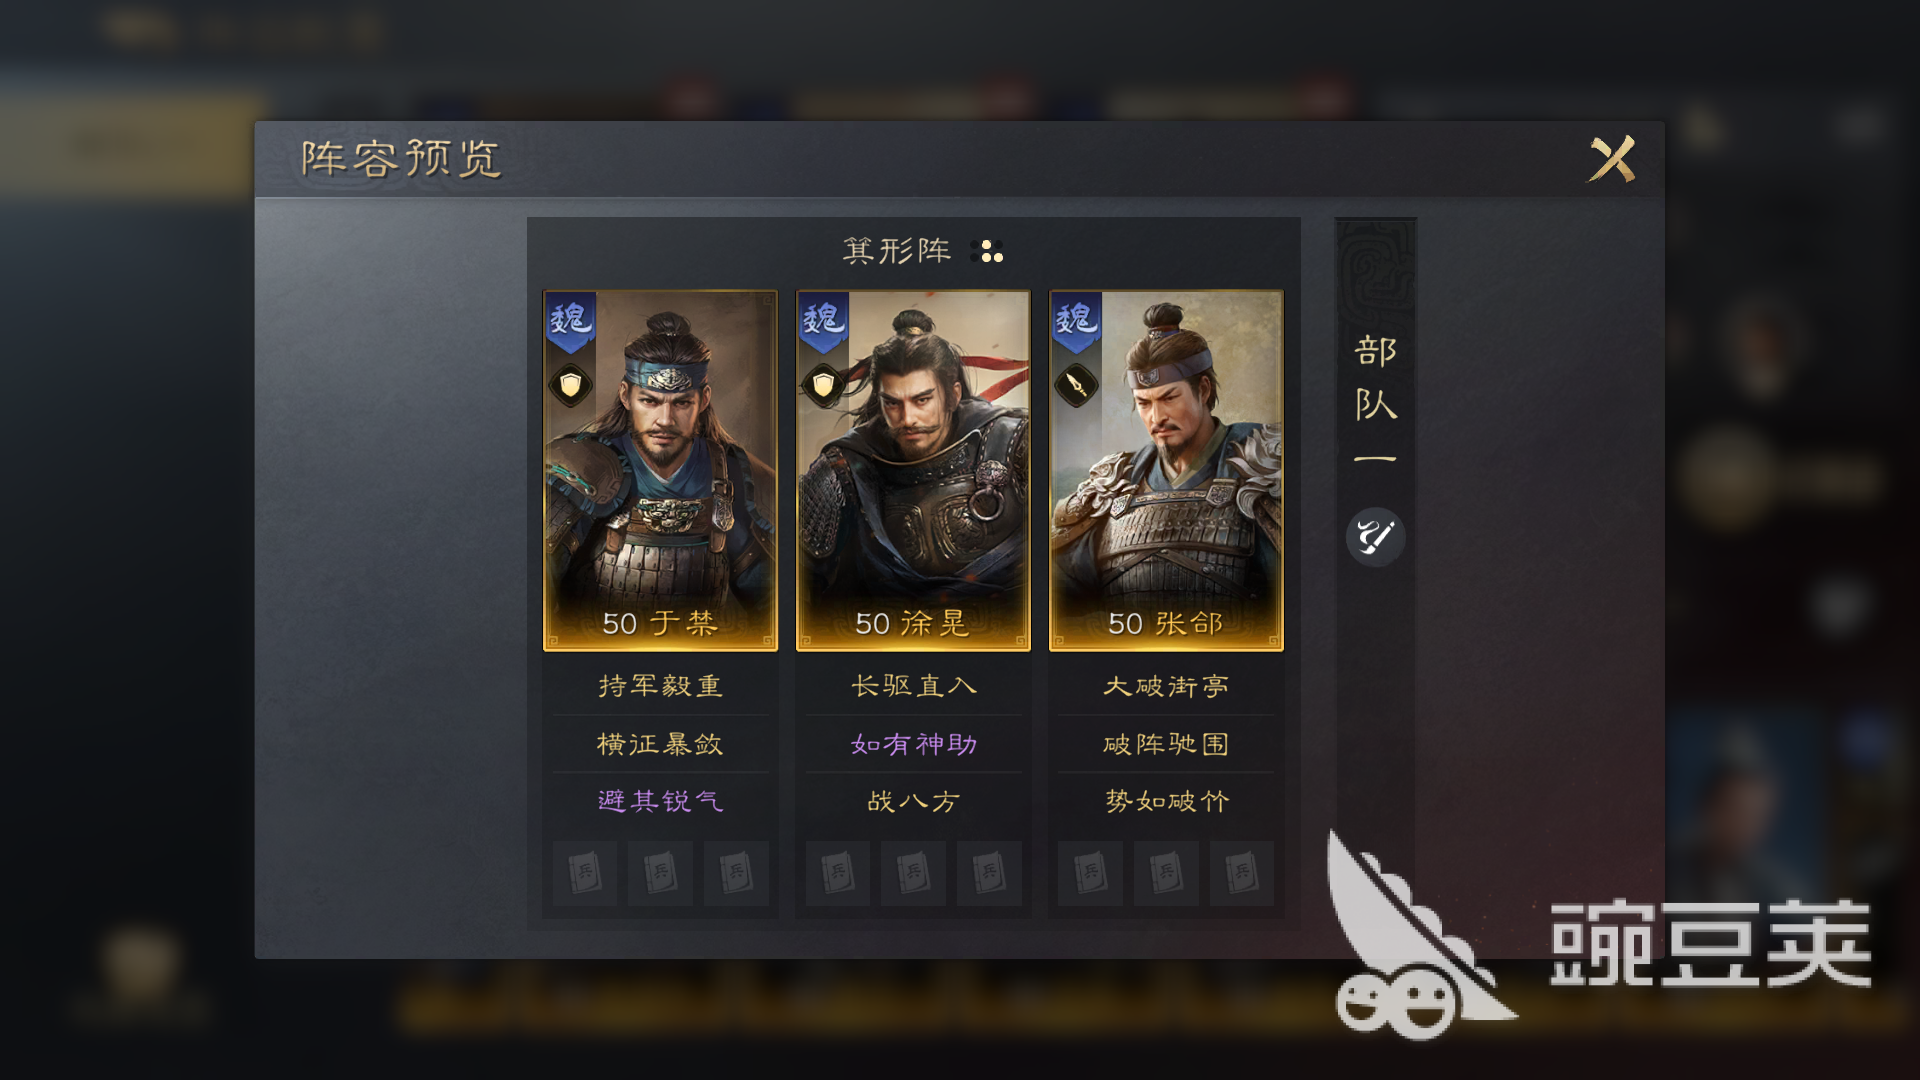Screen dimensions: 1920x1080
Task: Open 徐晃 general portrait card
Action: point(913,471)
